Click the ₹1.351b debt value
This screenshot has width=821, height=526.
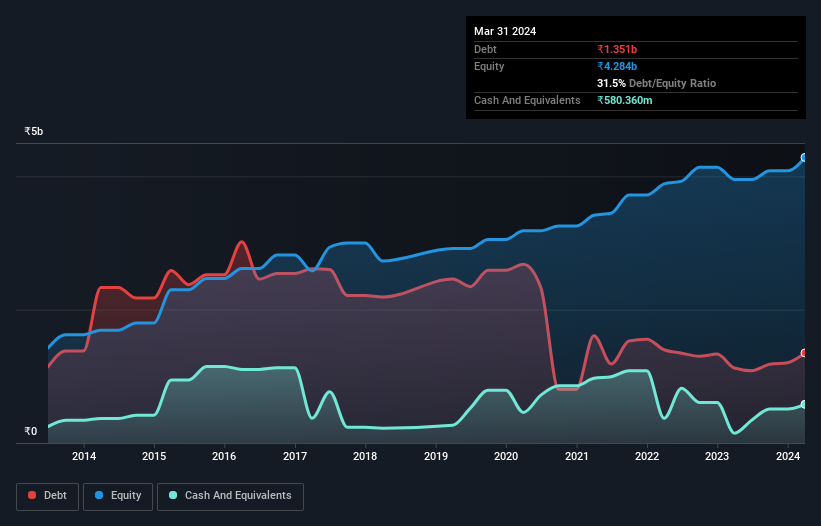pyautogui.click(x=617, y=49)
